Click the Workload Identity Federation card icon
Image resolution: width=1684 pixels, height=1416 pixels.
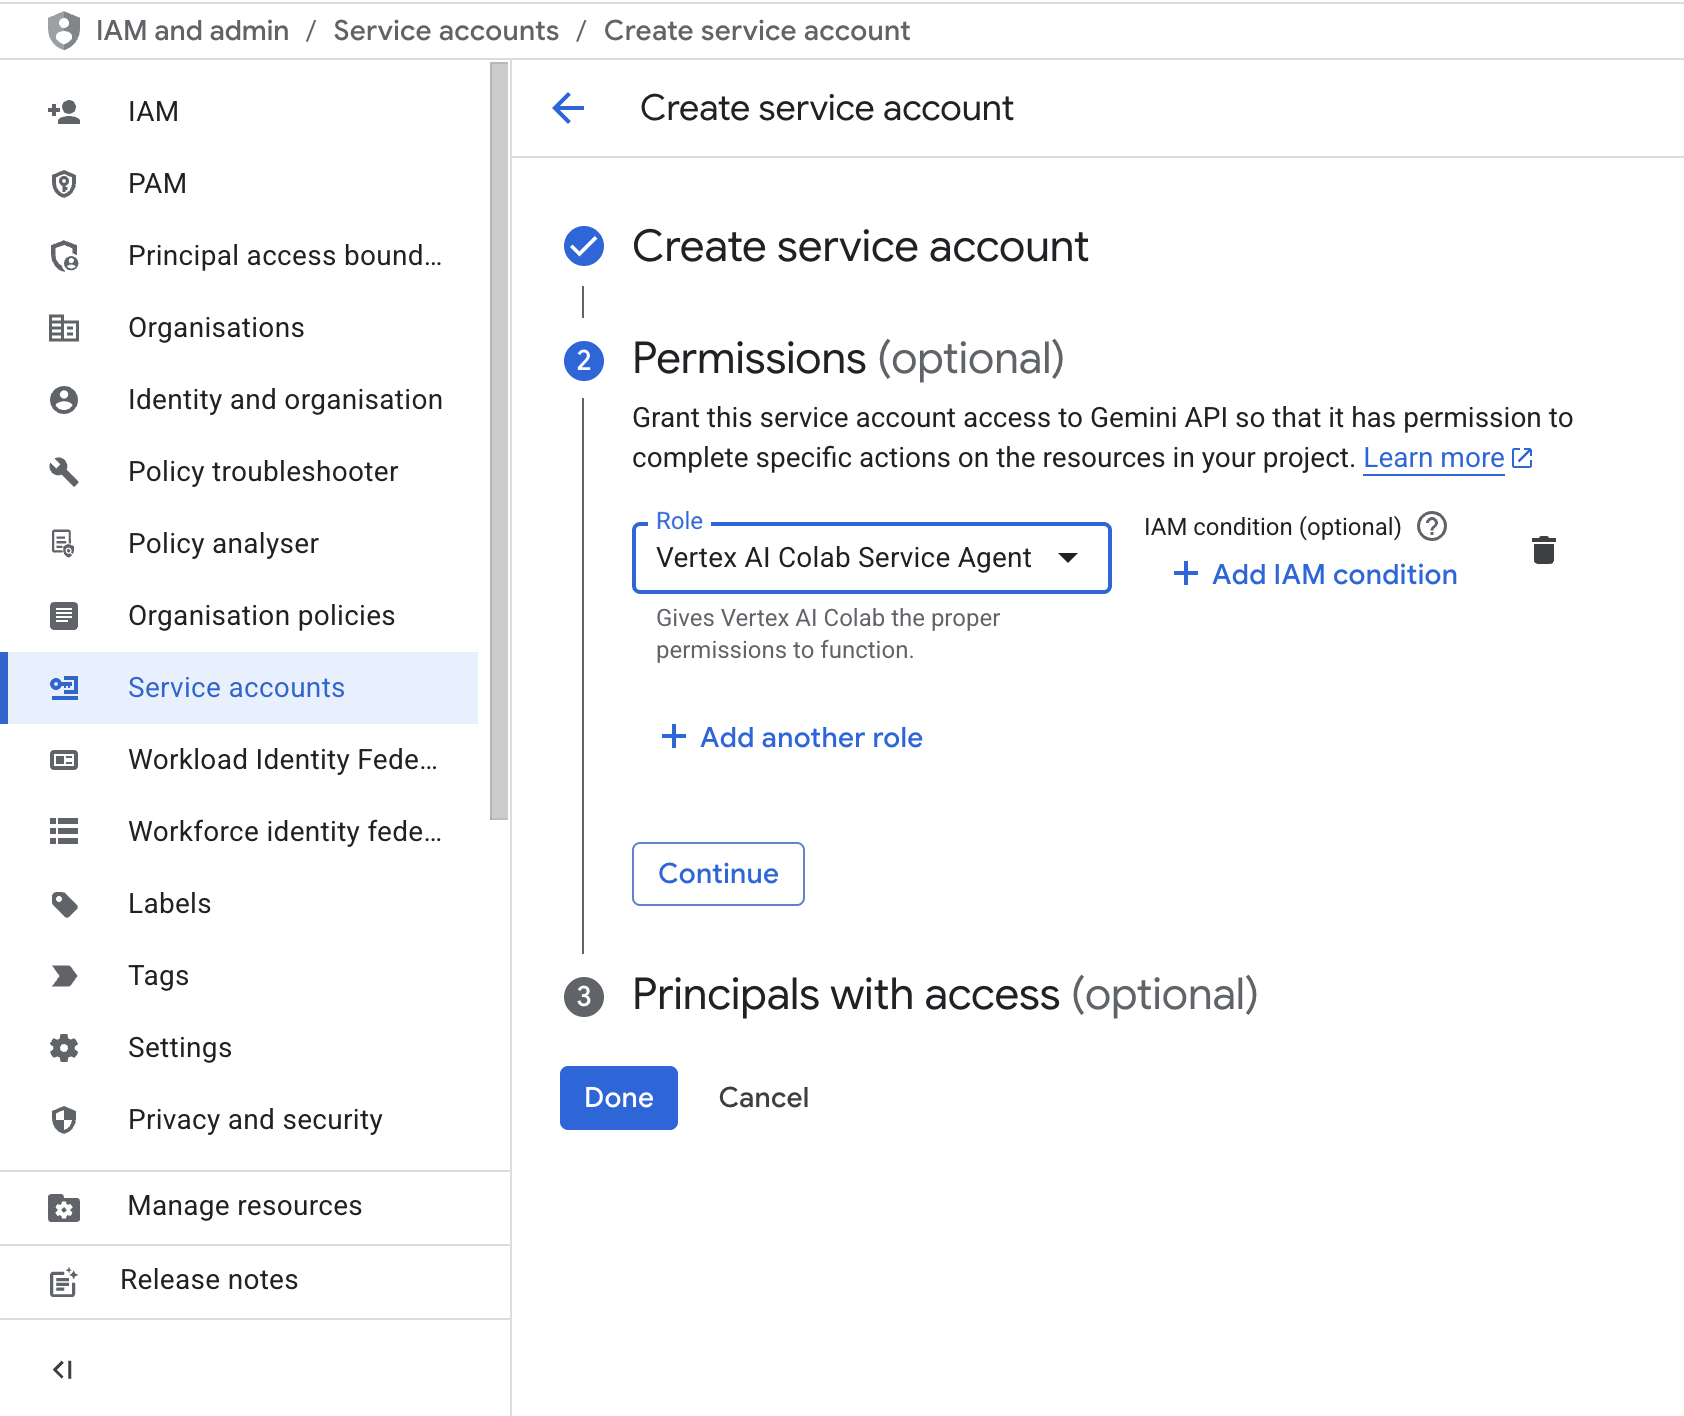[x=64, y=760]
